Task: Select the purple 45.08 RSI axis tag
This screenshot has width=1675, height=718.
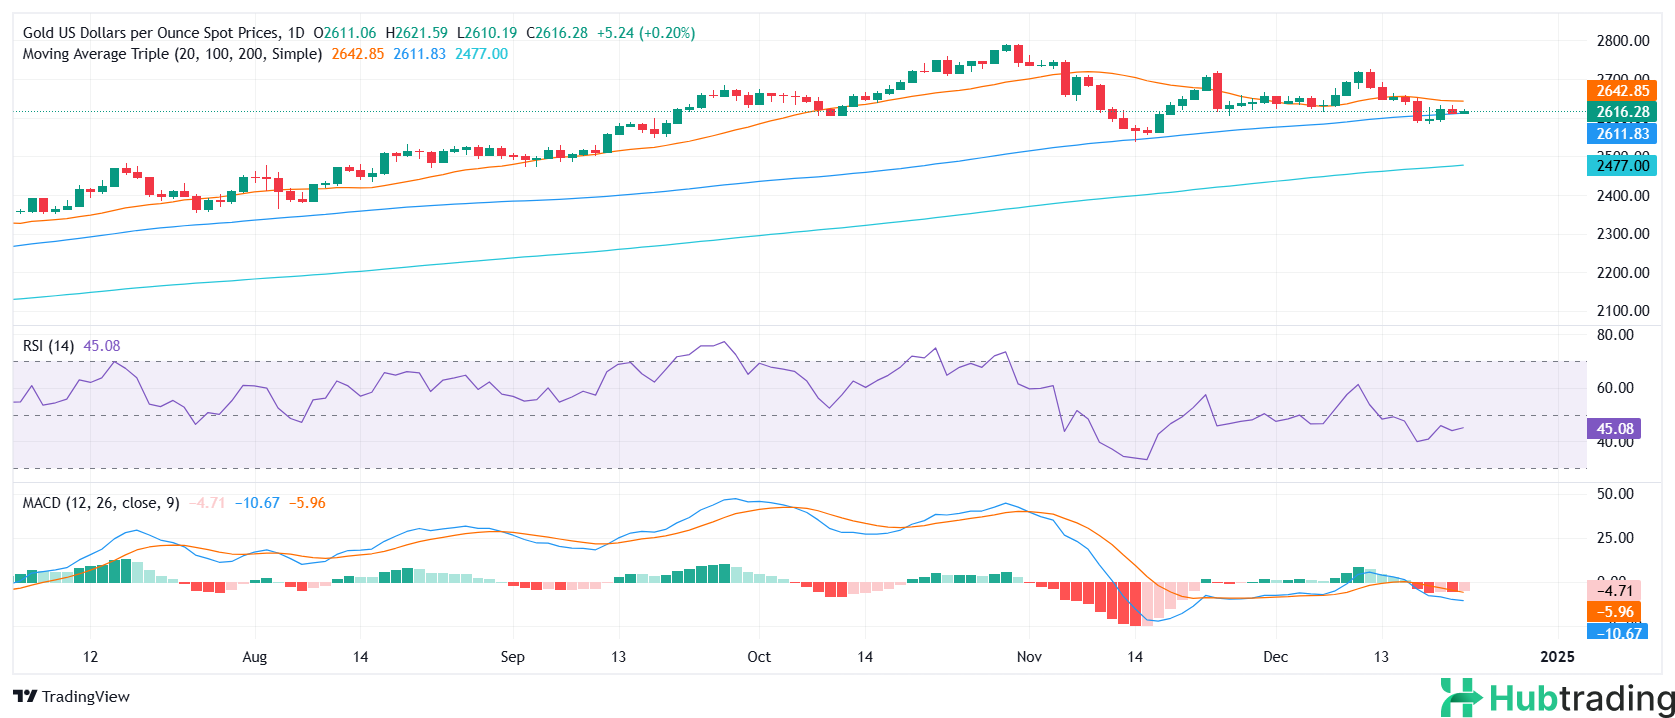Action: 1614,429
